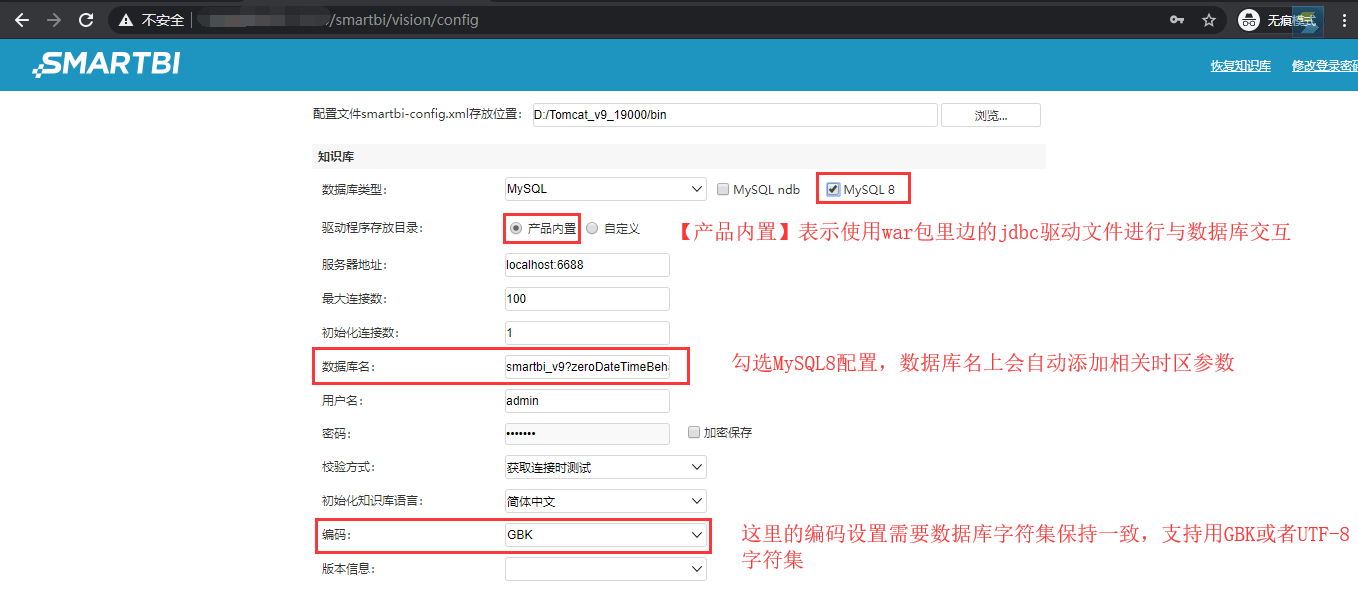Click the 数据库类型 label
1358x591 pixels.
coord(353,190)
